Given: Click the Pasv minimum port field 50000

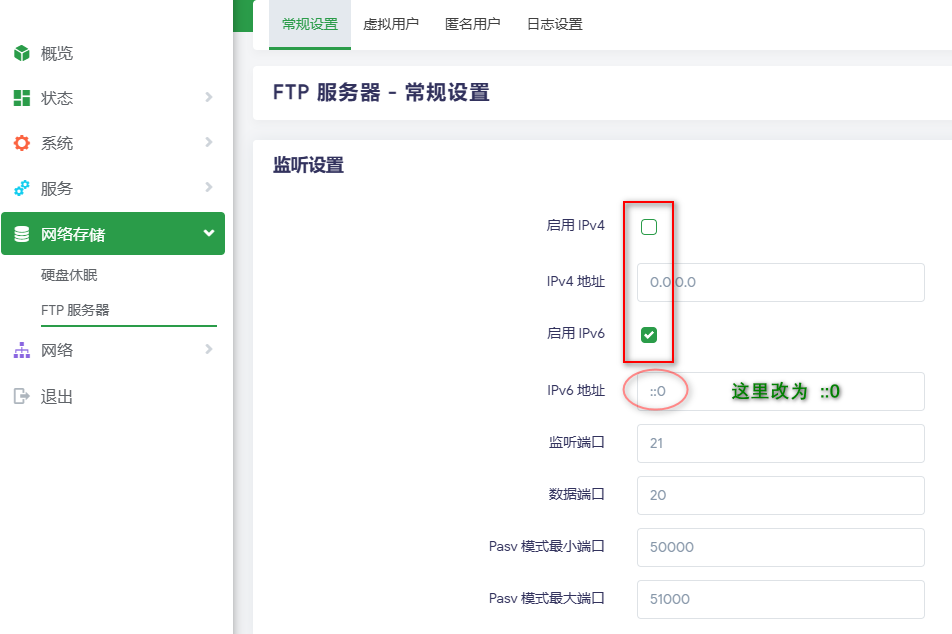Looking at the screenshot, I should tap(780, 547).
